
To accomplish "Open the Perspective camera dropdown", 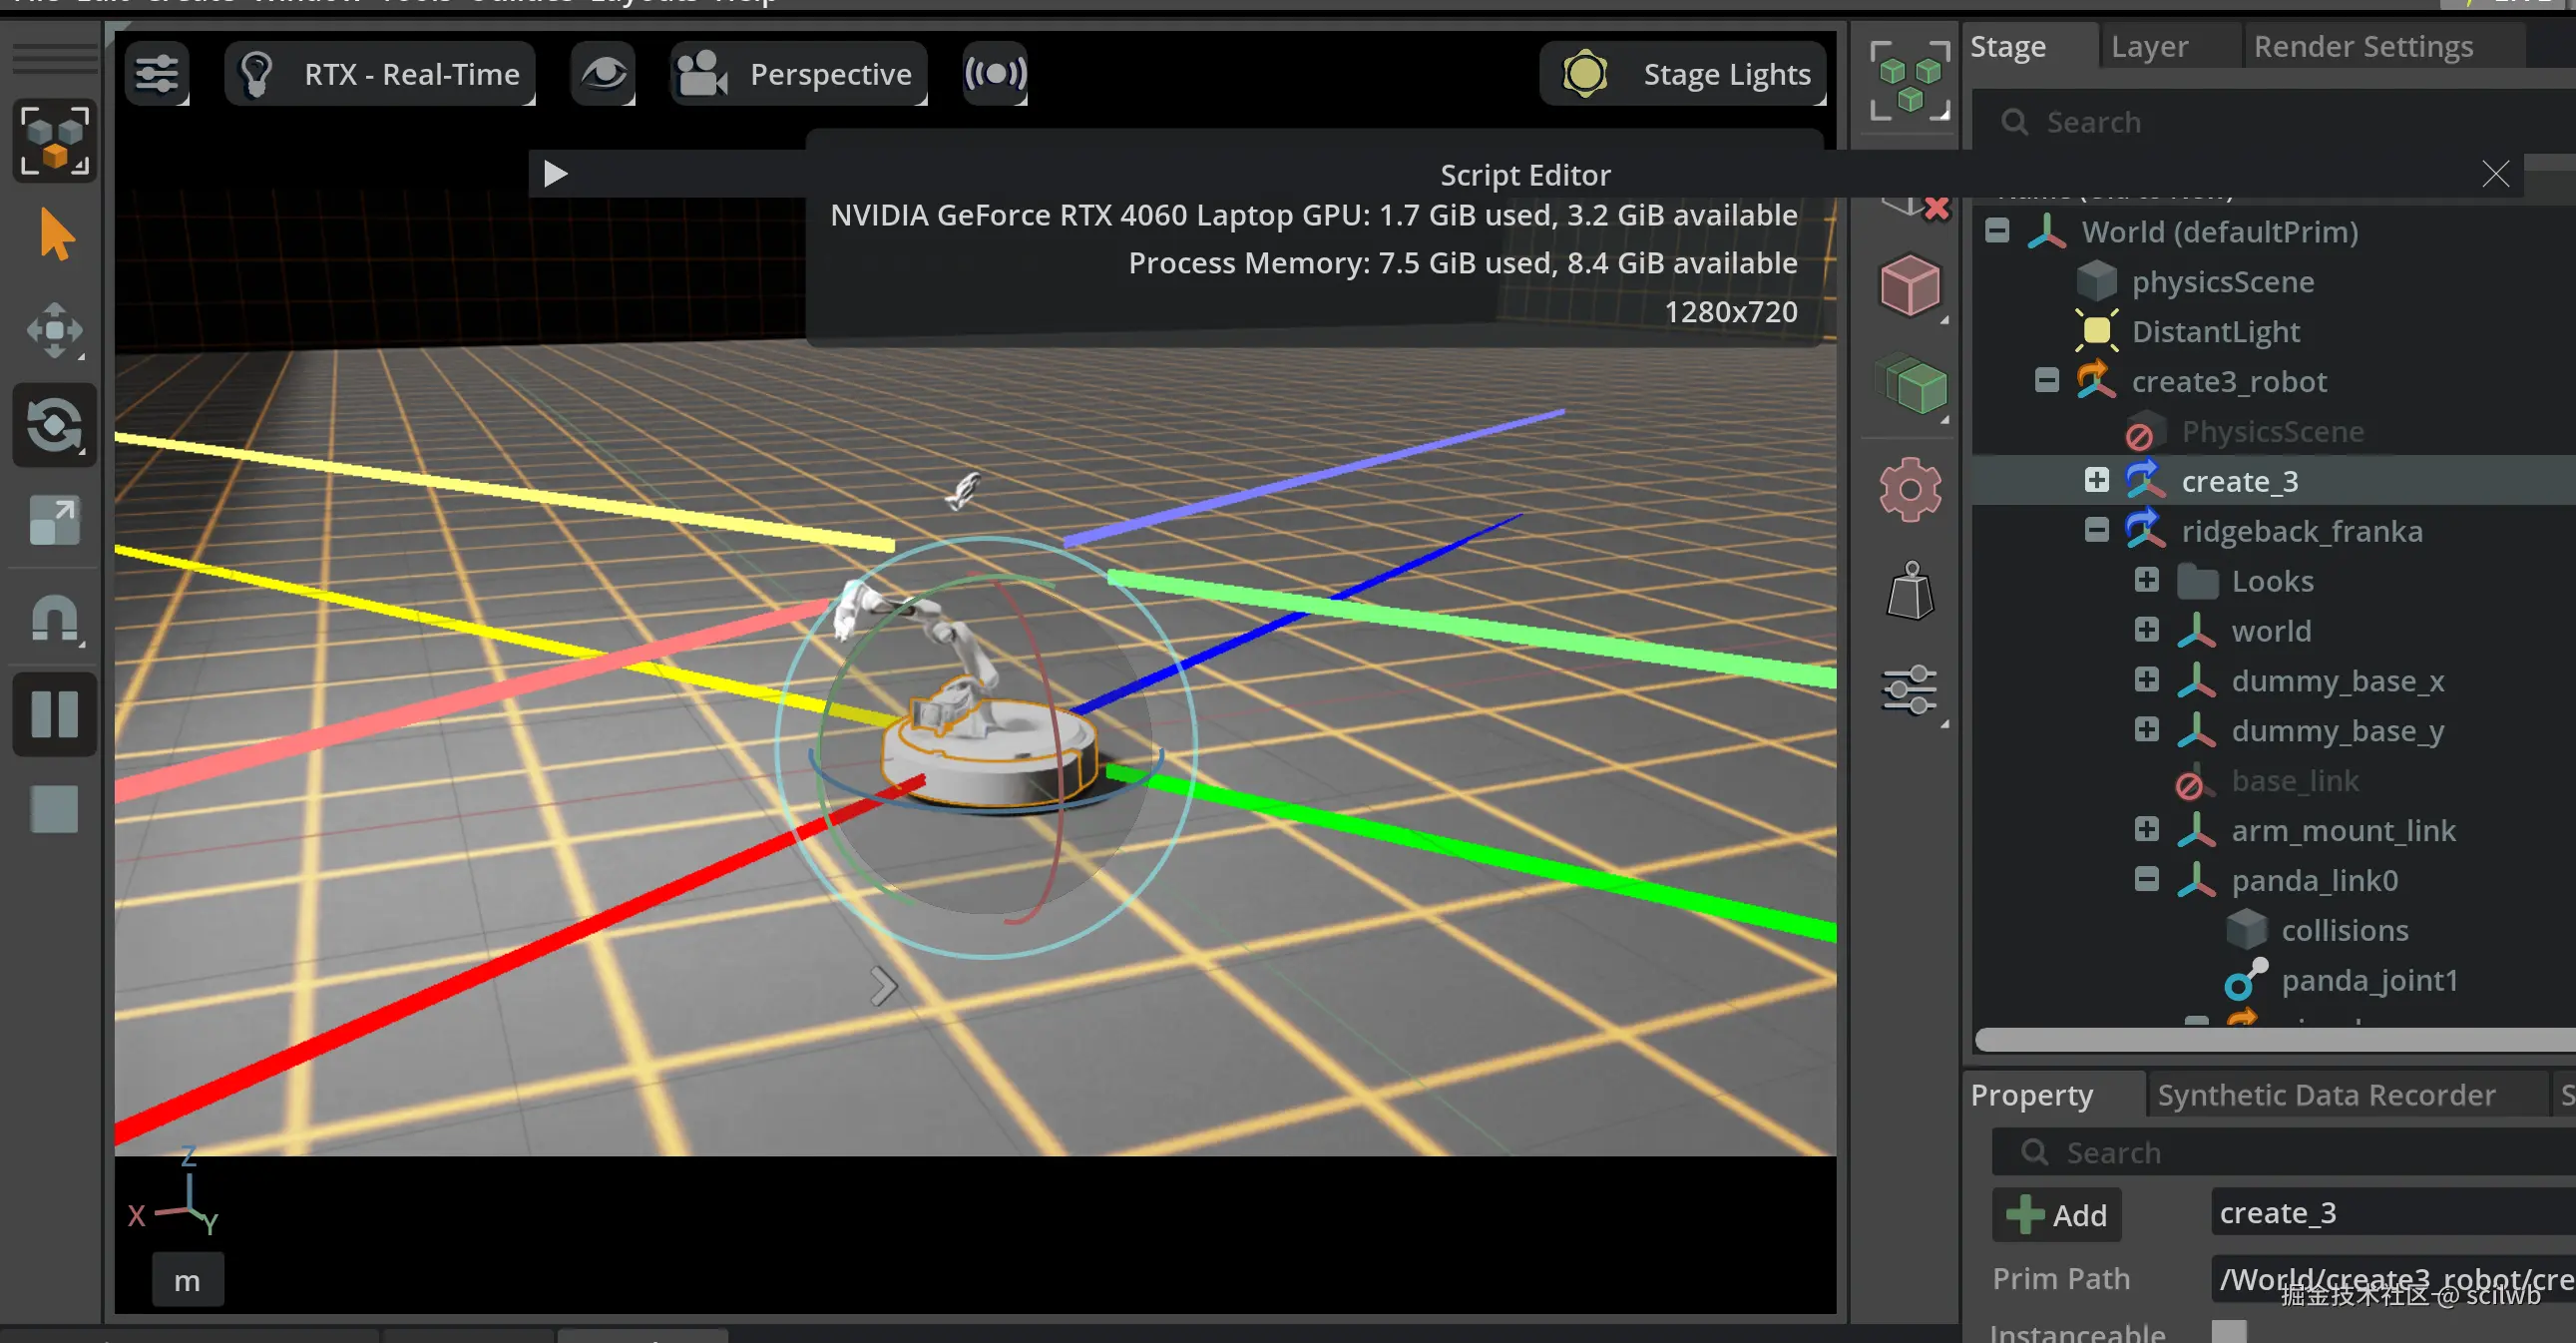I will [798, 74].
